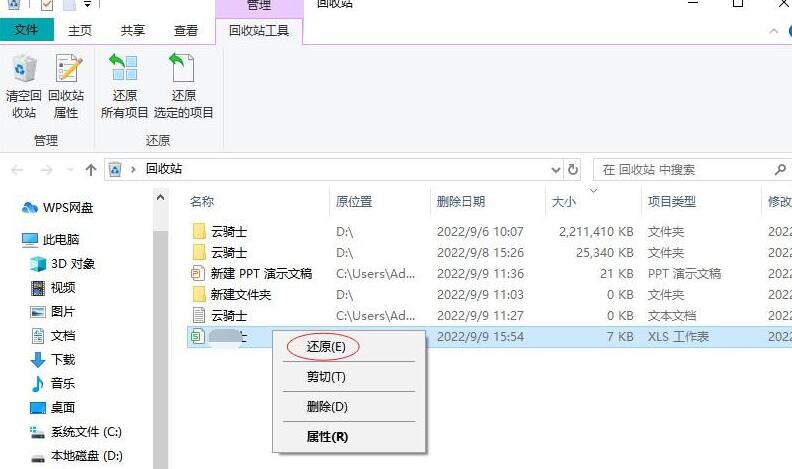Viewport: 792px width, 469px height.
Task: Click the Up arrow navigation icon
Action: [91, 170]
